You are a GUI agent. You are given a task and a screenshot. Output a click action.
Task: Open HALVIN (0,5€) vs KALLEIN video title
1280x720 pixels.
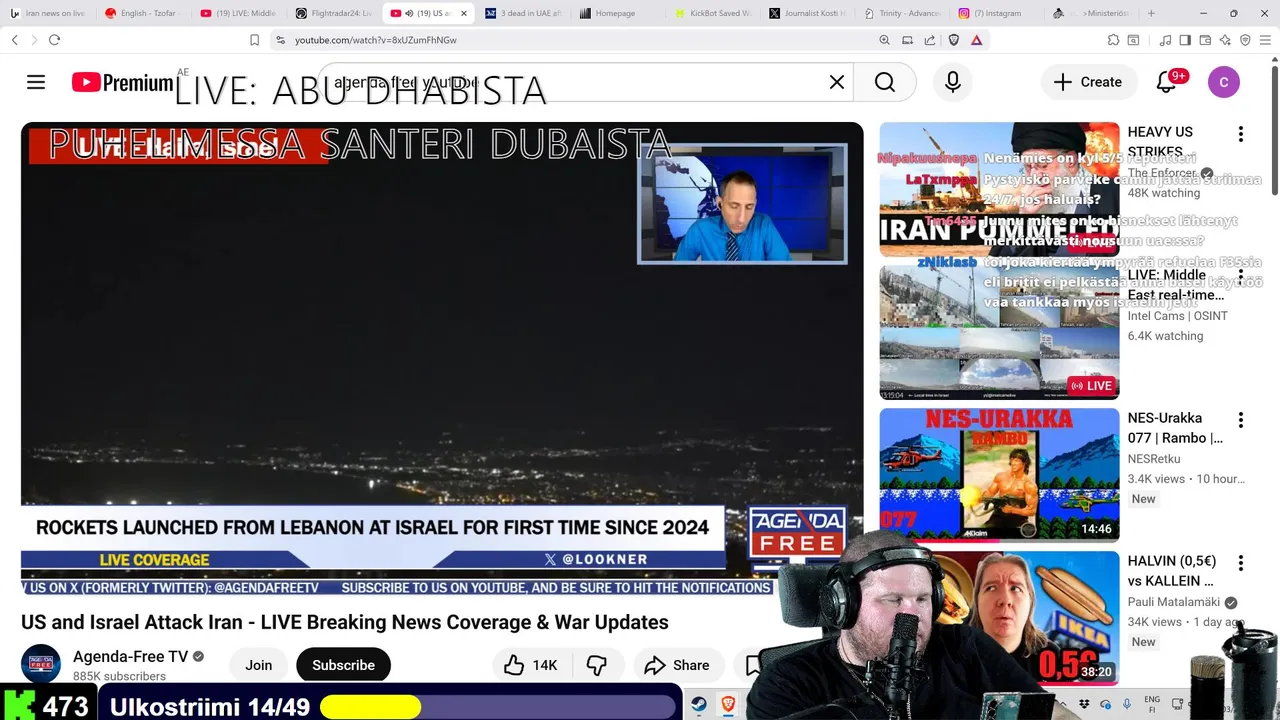[1171, 571]
